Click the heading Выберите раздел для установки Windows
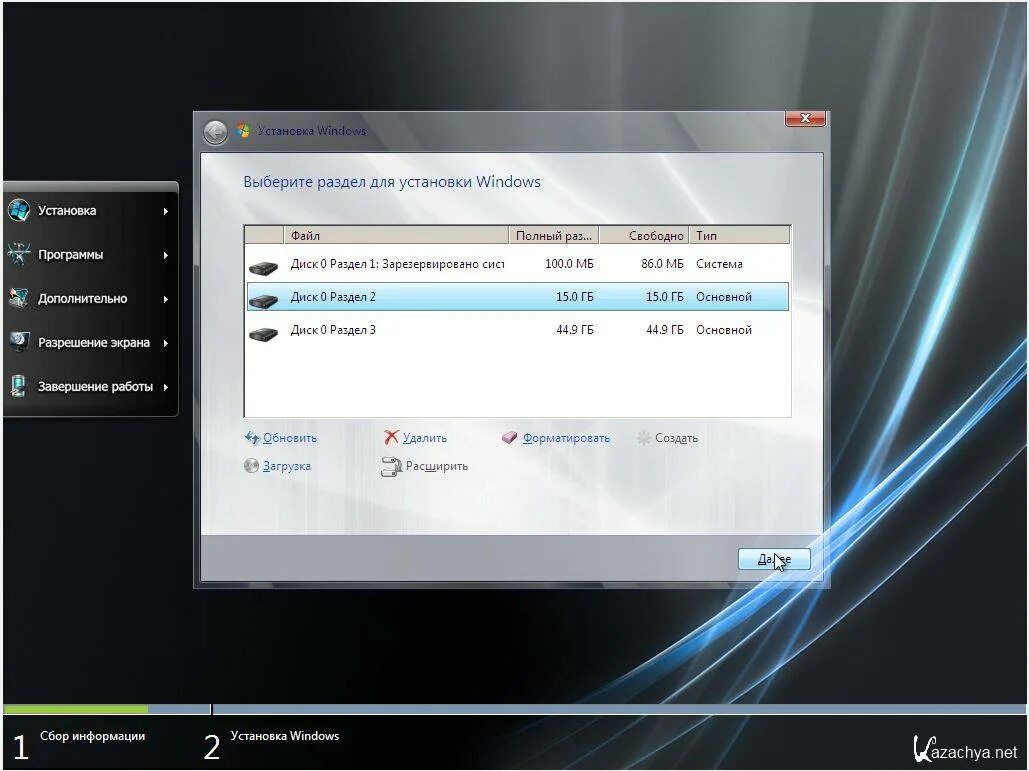This screenshot has width=1029, height=771. [x=392, y=182]
